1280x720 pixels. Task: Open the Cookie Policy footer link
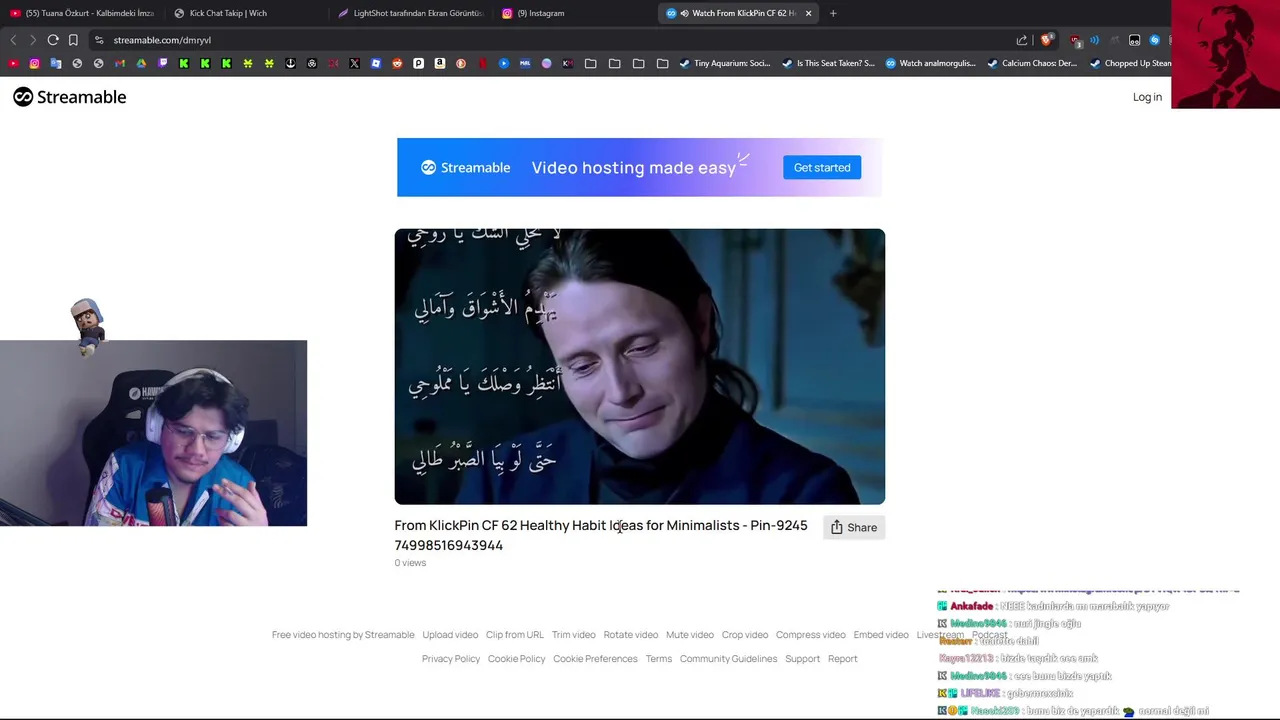(x=517, y=659)
